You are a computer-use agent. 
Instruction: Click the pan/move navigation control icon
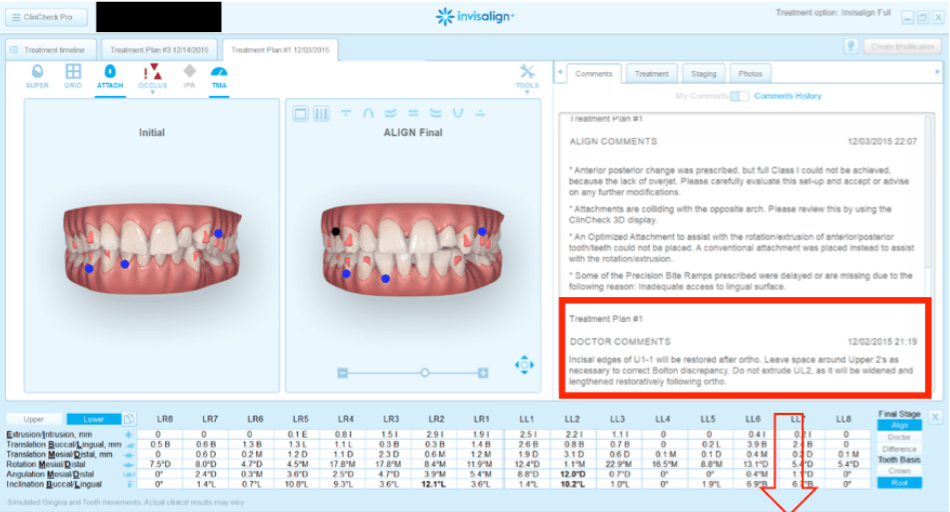[x=524, y=365]
